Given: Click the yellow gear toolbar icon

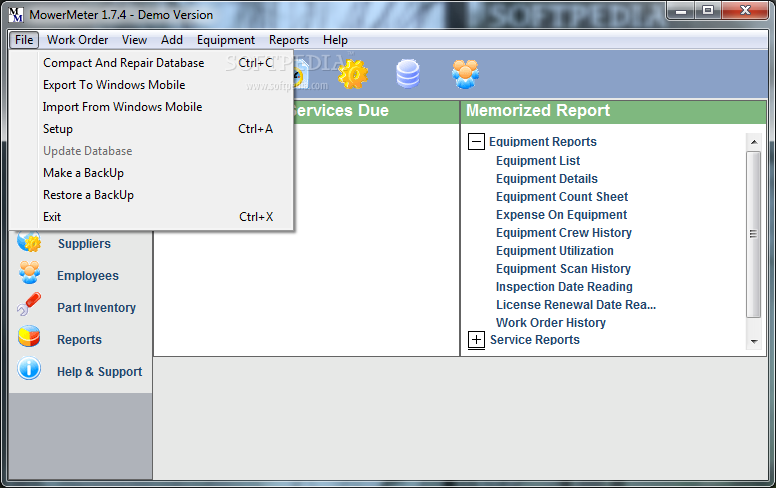Looking at the screenshot, I should pos(353,74).
